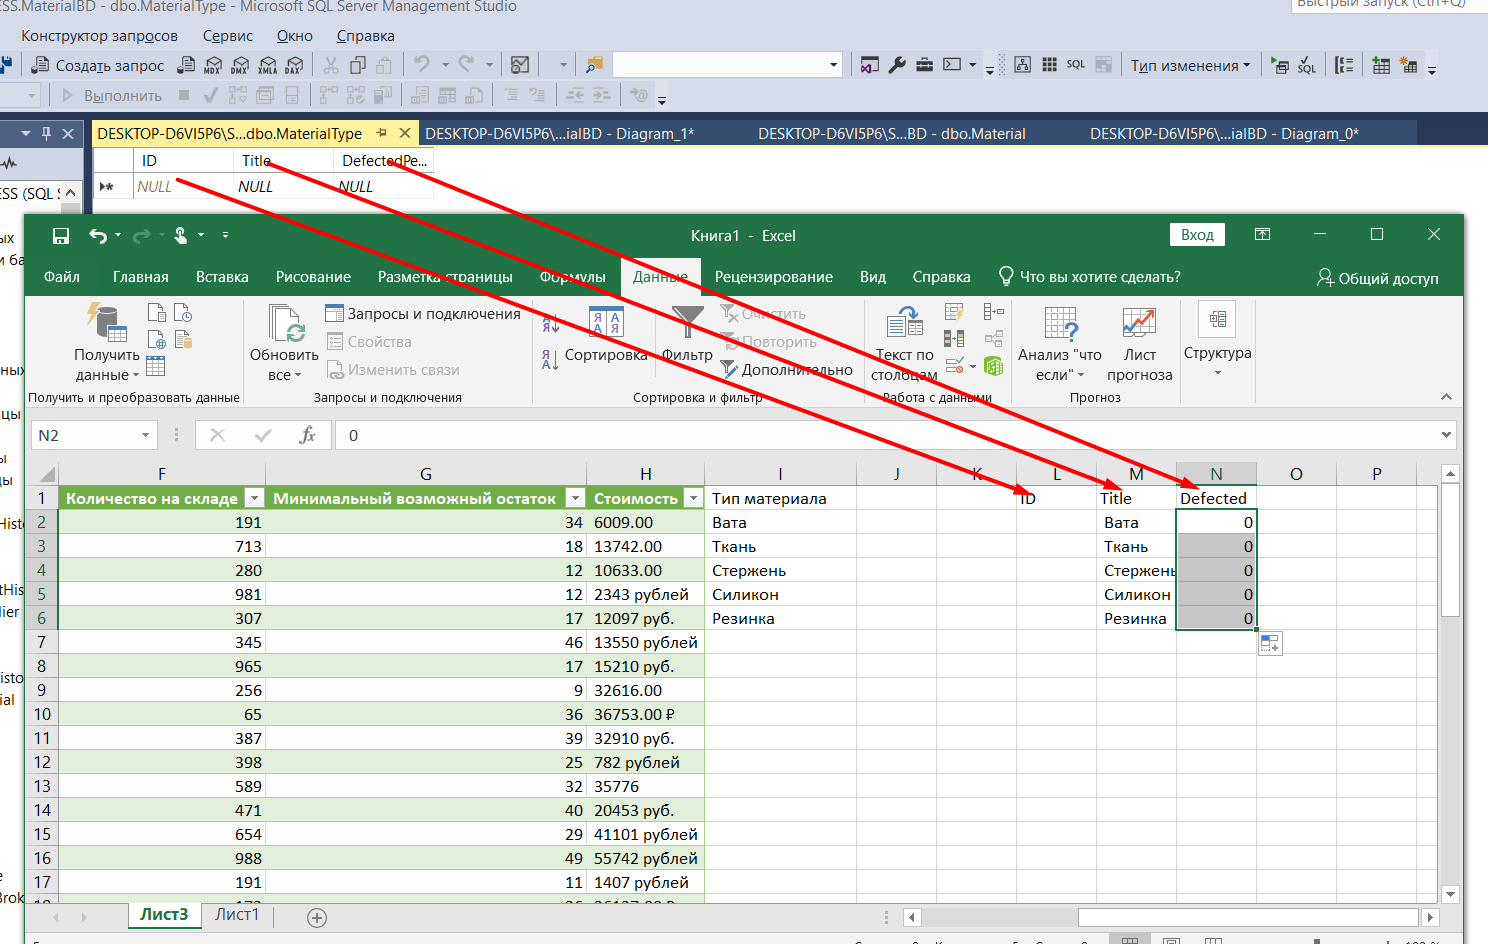Open the Рецензирование ribbon tab
This screenshot has height=944, width=1488.
[x=774, y=277]
